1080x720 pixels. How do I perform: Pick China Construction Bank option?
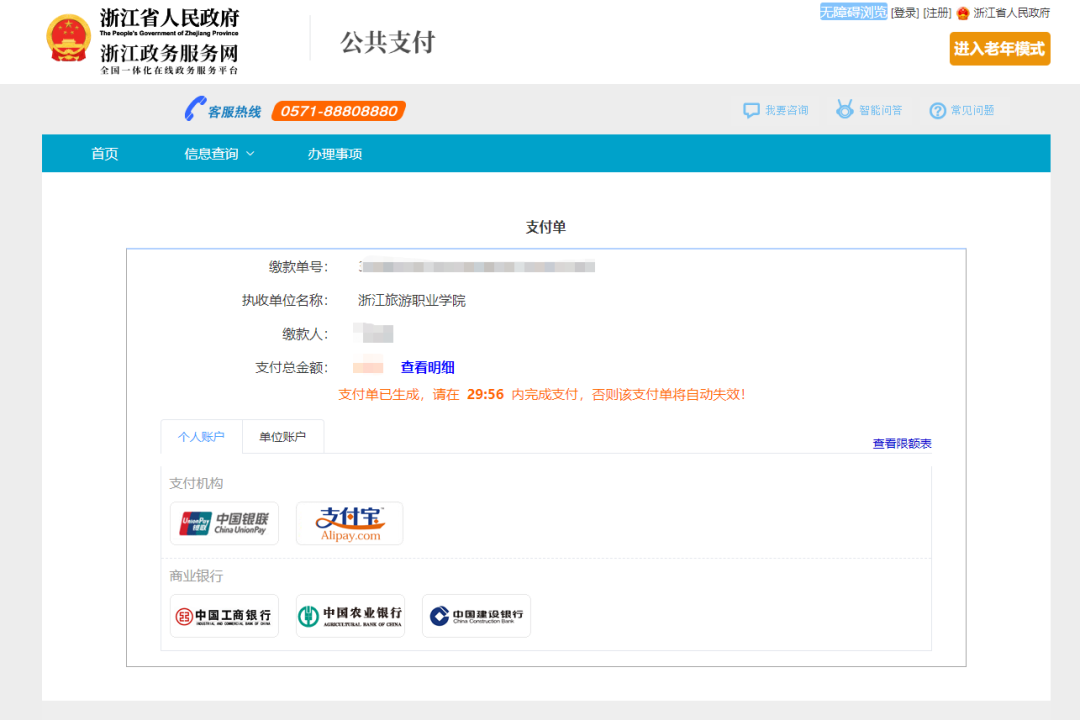[476, 616]
